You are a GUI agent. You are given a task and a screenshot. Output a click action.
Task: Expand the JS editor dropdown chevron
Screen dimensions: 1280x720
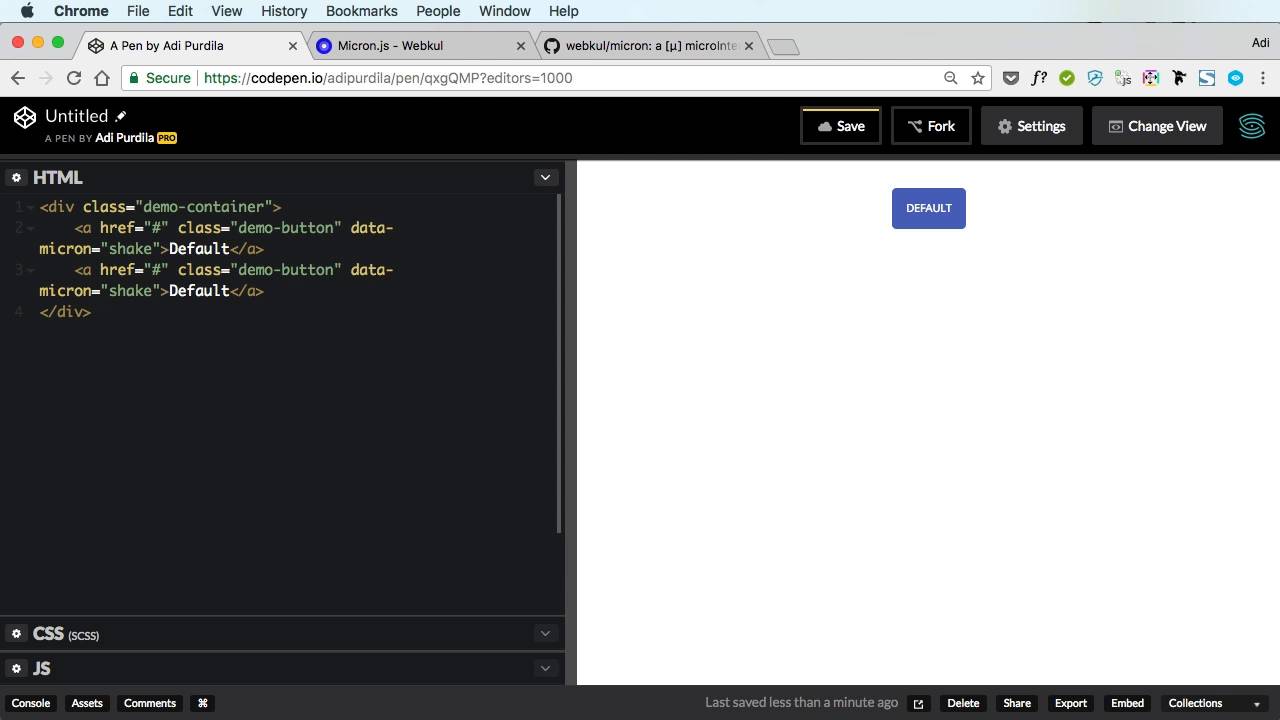545,668
